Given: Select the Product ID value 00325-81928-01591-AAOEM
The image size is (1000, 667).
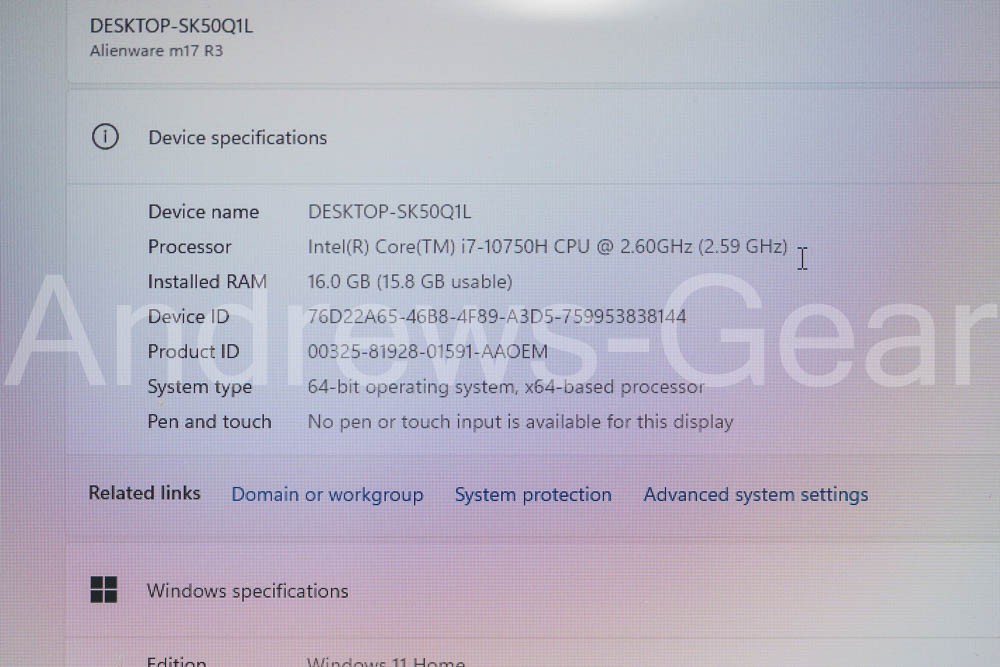Looking at the screenshot, I should pyautogui.click(x=428, y=352).
